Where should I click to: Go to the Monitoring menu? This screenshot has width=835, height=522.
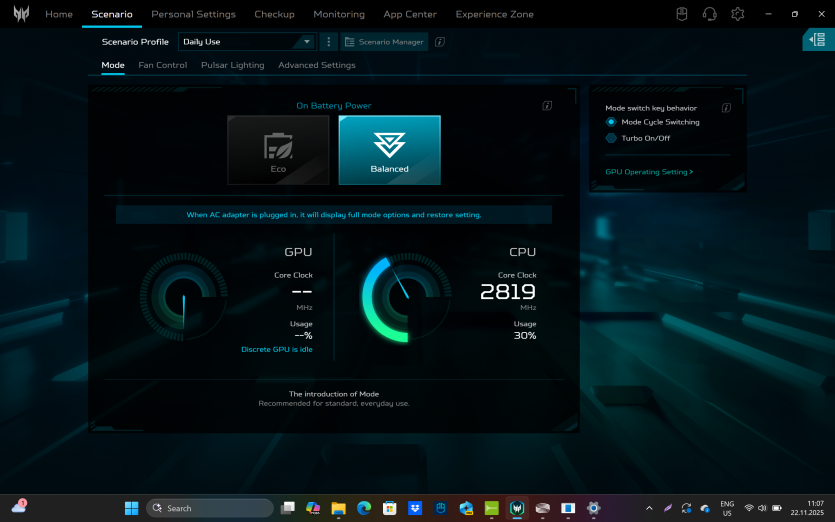click(339, 14)
